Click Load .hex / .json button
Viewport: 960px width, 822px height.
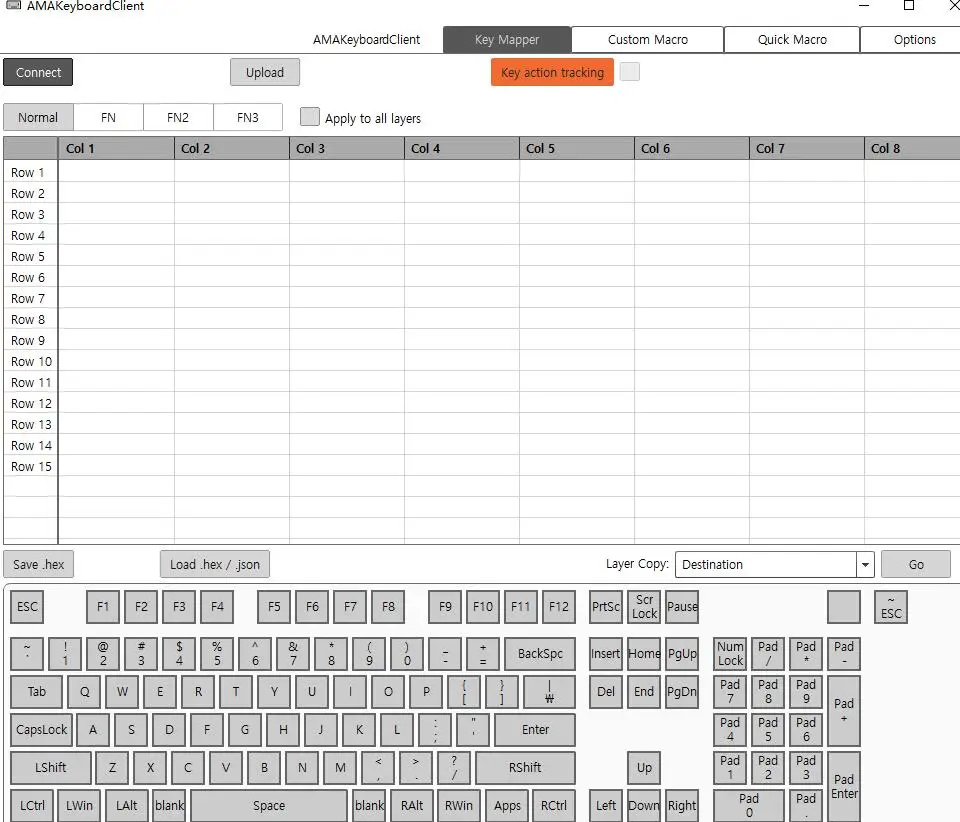(215, 564)
